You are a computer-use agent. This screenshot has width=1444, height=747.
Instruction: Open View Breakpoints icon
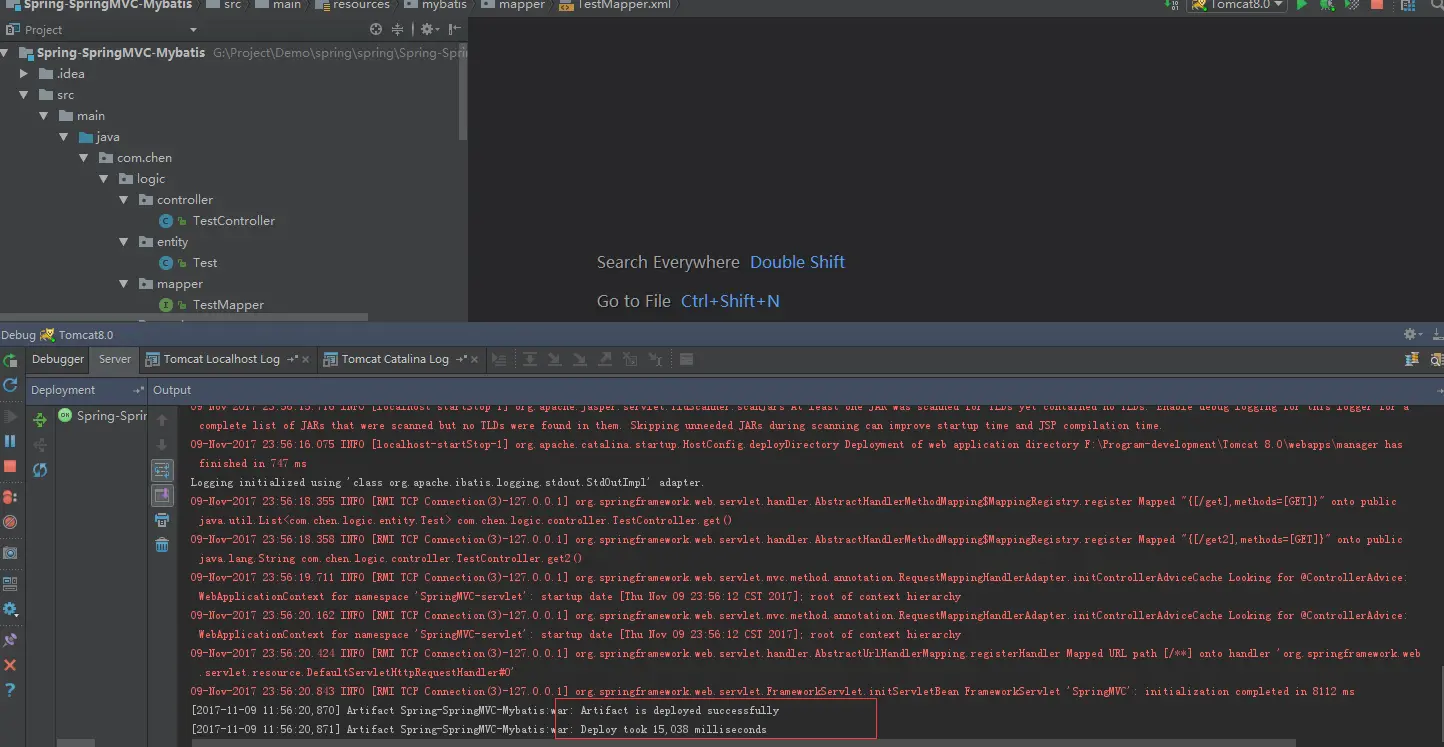(x=10, y=496)
